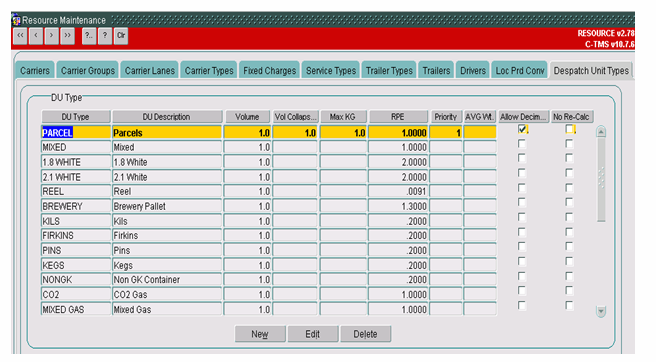This screenshot has width=656, height=362.
Task: Click No Re-Calc column header
Action: [571, 117]
